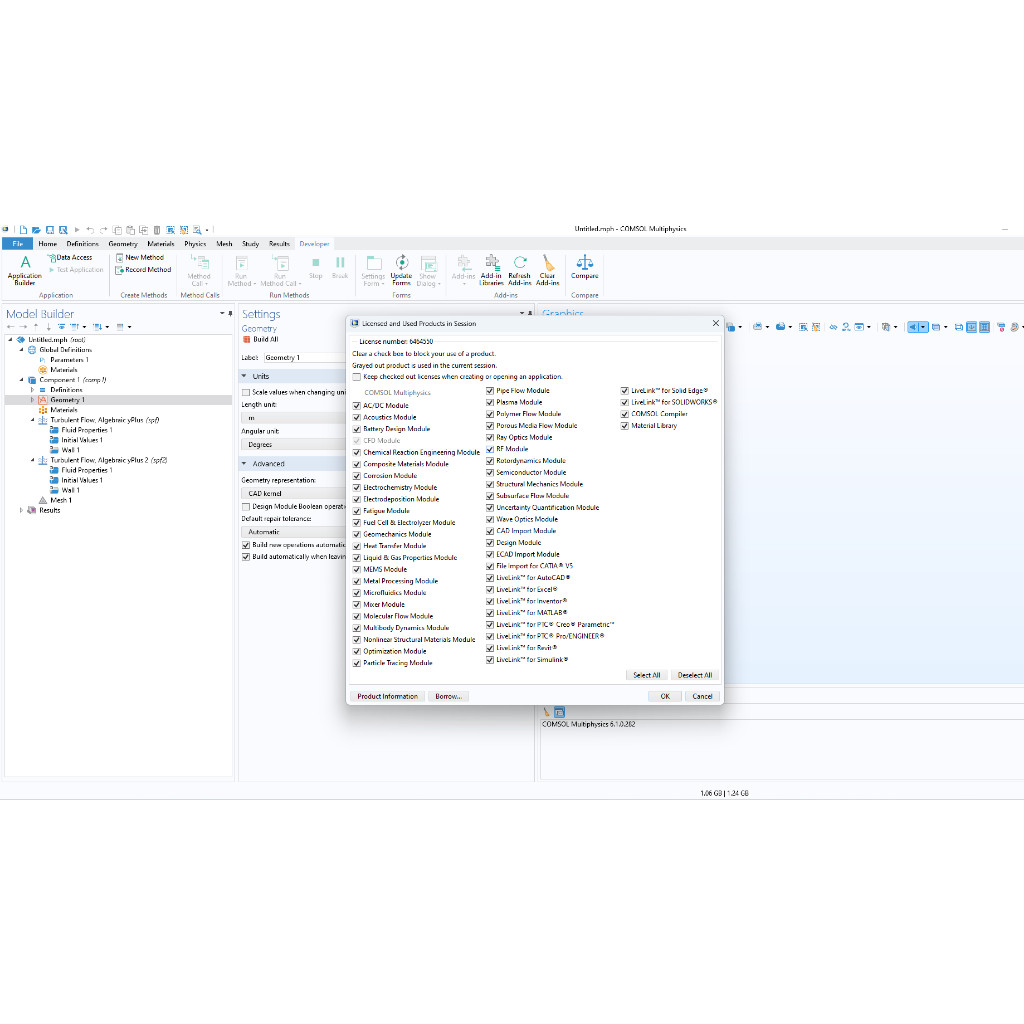1024x1024 pixels.
Task: Expand the Definitions tree node
Action: tap(32, 390)
